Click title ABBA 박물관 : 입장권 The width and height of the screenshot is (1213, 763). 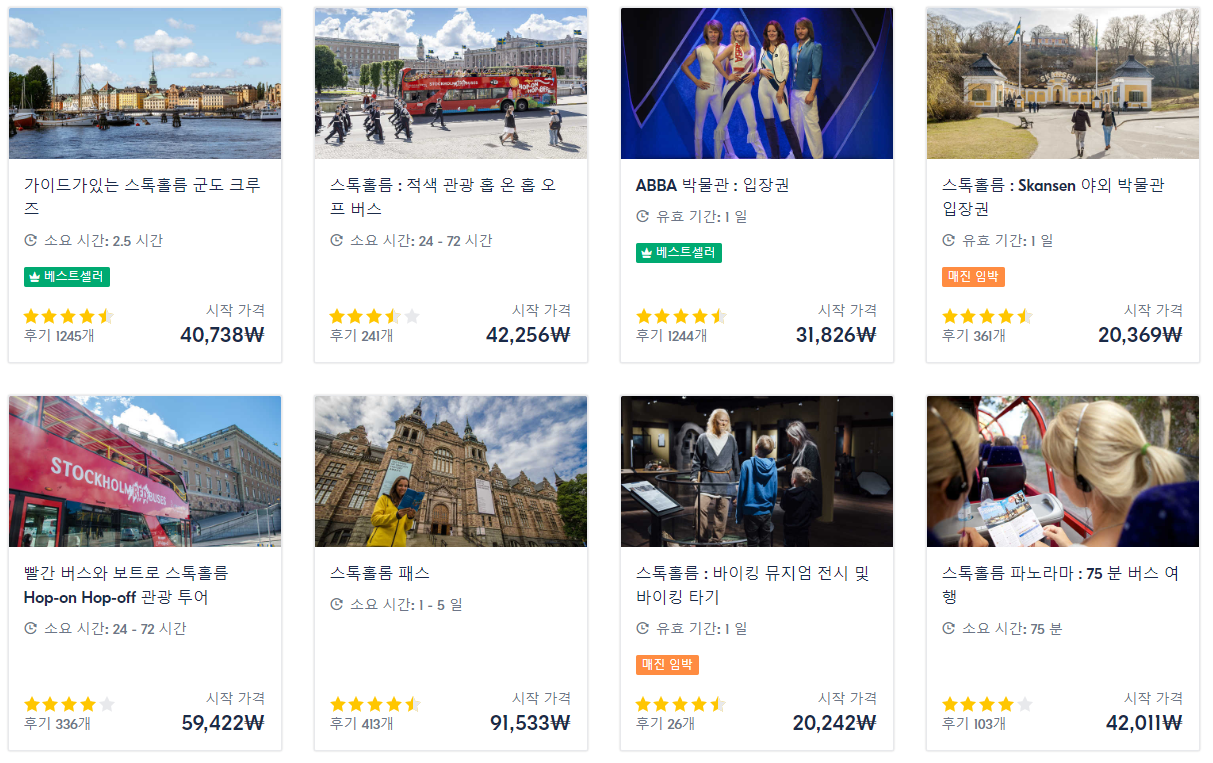713,185
